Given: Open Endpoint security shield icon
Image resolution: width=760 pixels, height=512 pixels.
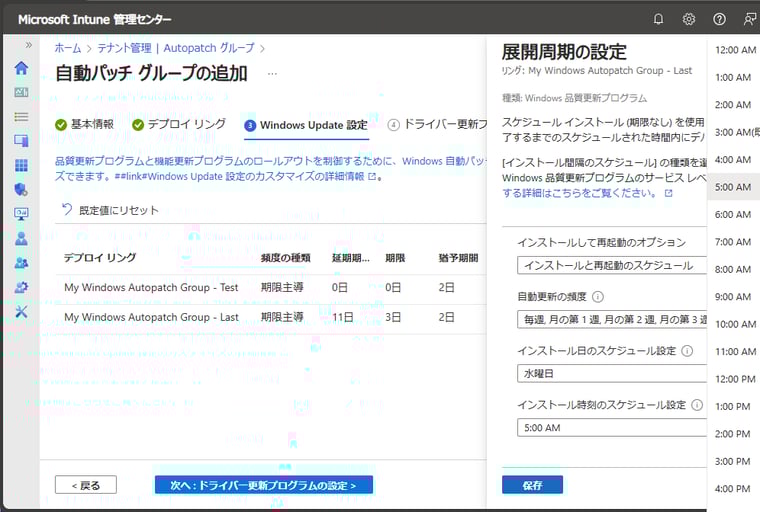Looking at the screenshot, I should click(21, 190).
